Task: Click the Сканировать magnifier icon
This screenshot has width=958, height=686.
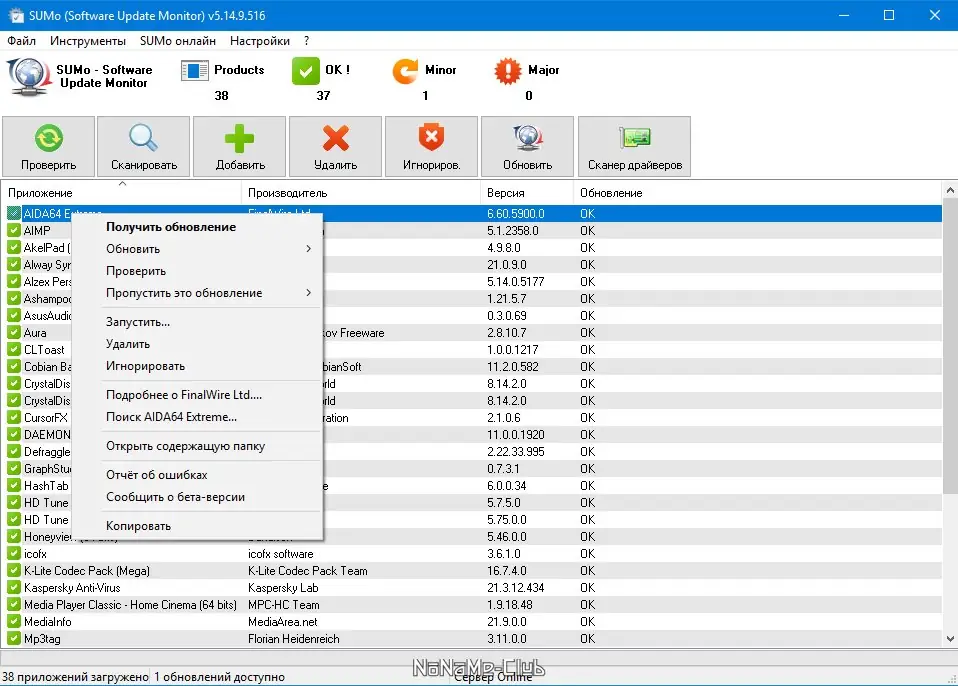Action: point(144,138)
